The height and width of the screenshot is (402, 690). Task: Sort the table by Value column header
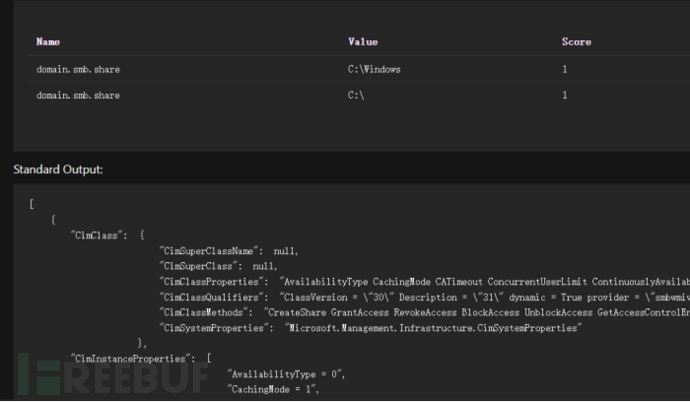[x=362, y=42]
